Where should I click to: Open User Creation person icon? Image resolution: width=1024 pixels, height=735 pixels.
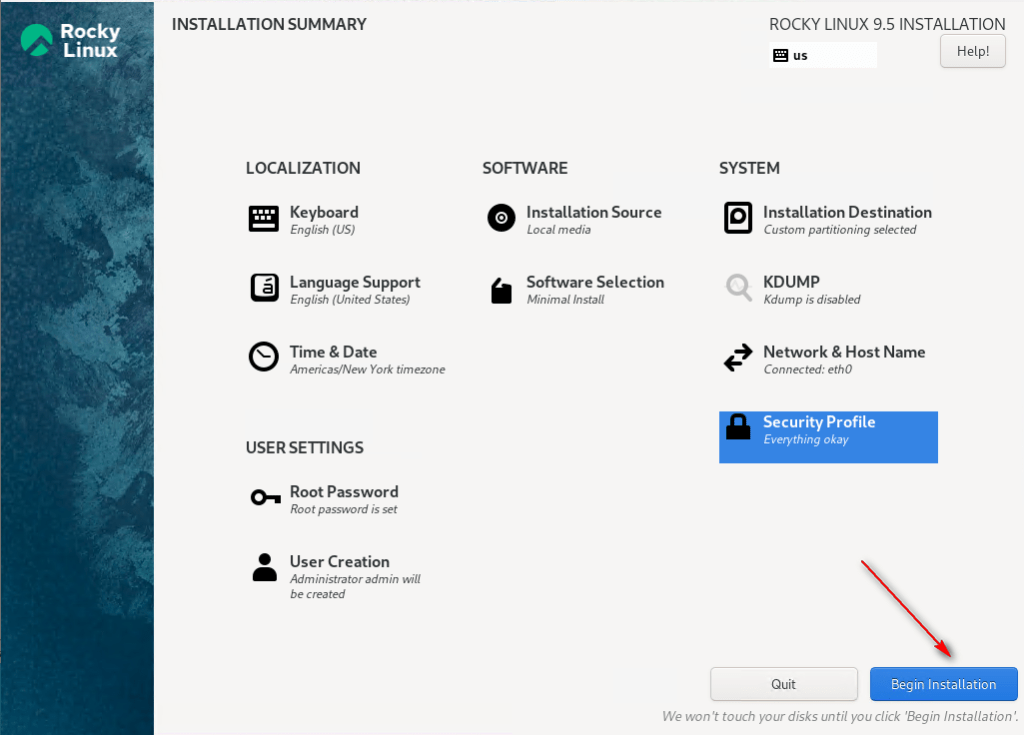click(x=264, y=567)
